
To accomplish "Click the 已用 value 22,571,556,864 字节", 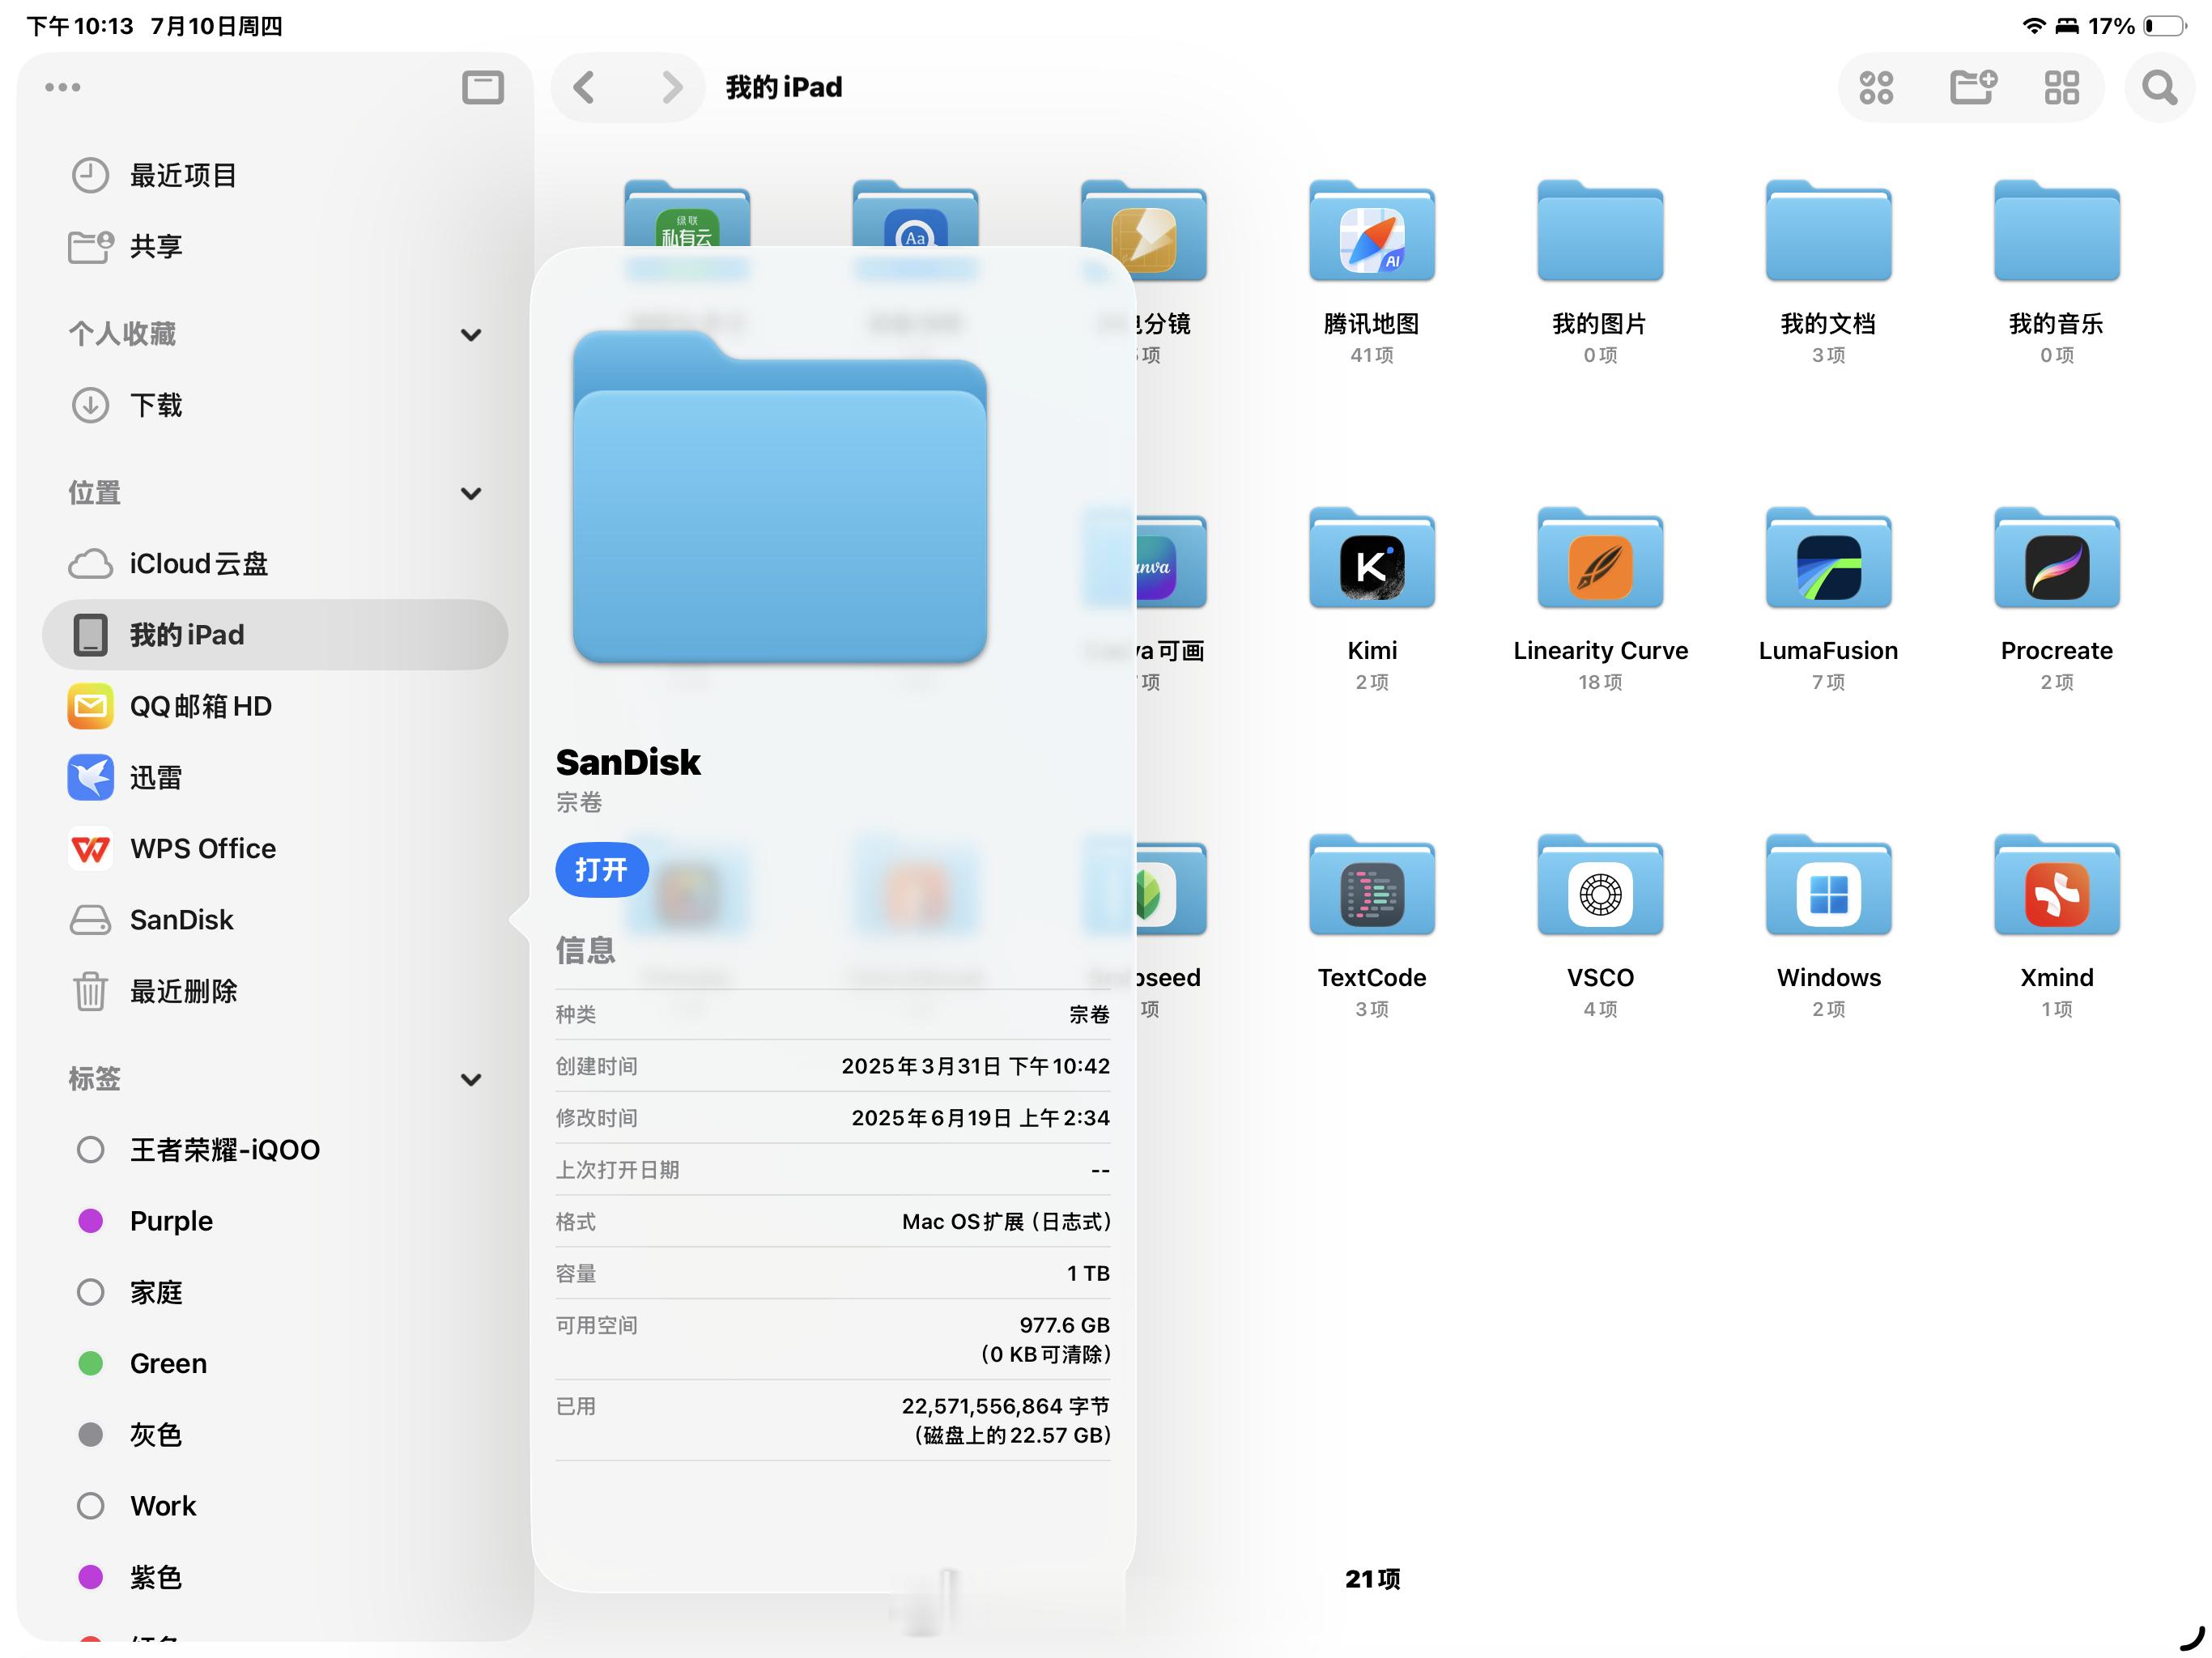I will 1005,1406.
